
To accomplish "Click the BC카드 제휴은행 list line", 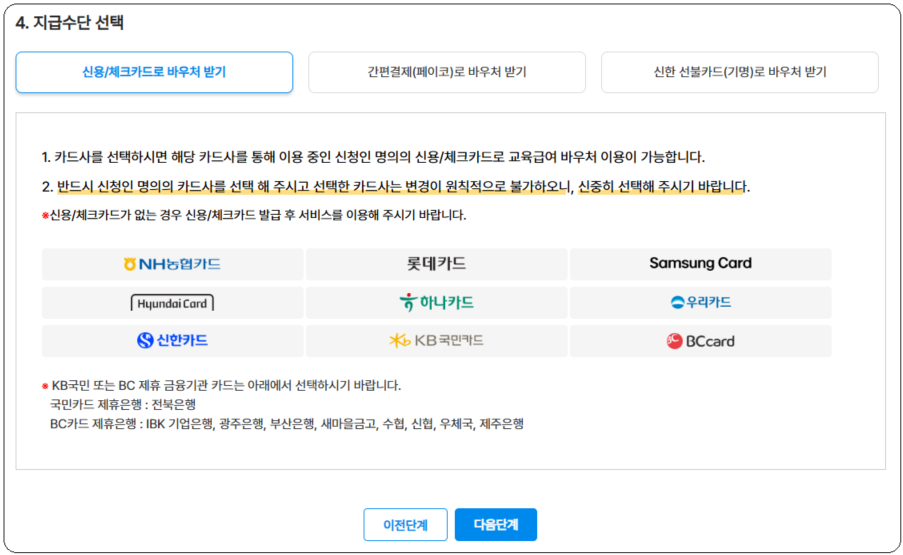I will point(287,424).
